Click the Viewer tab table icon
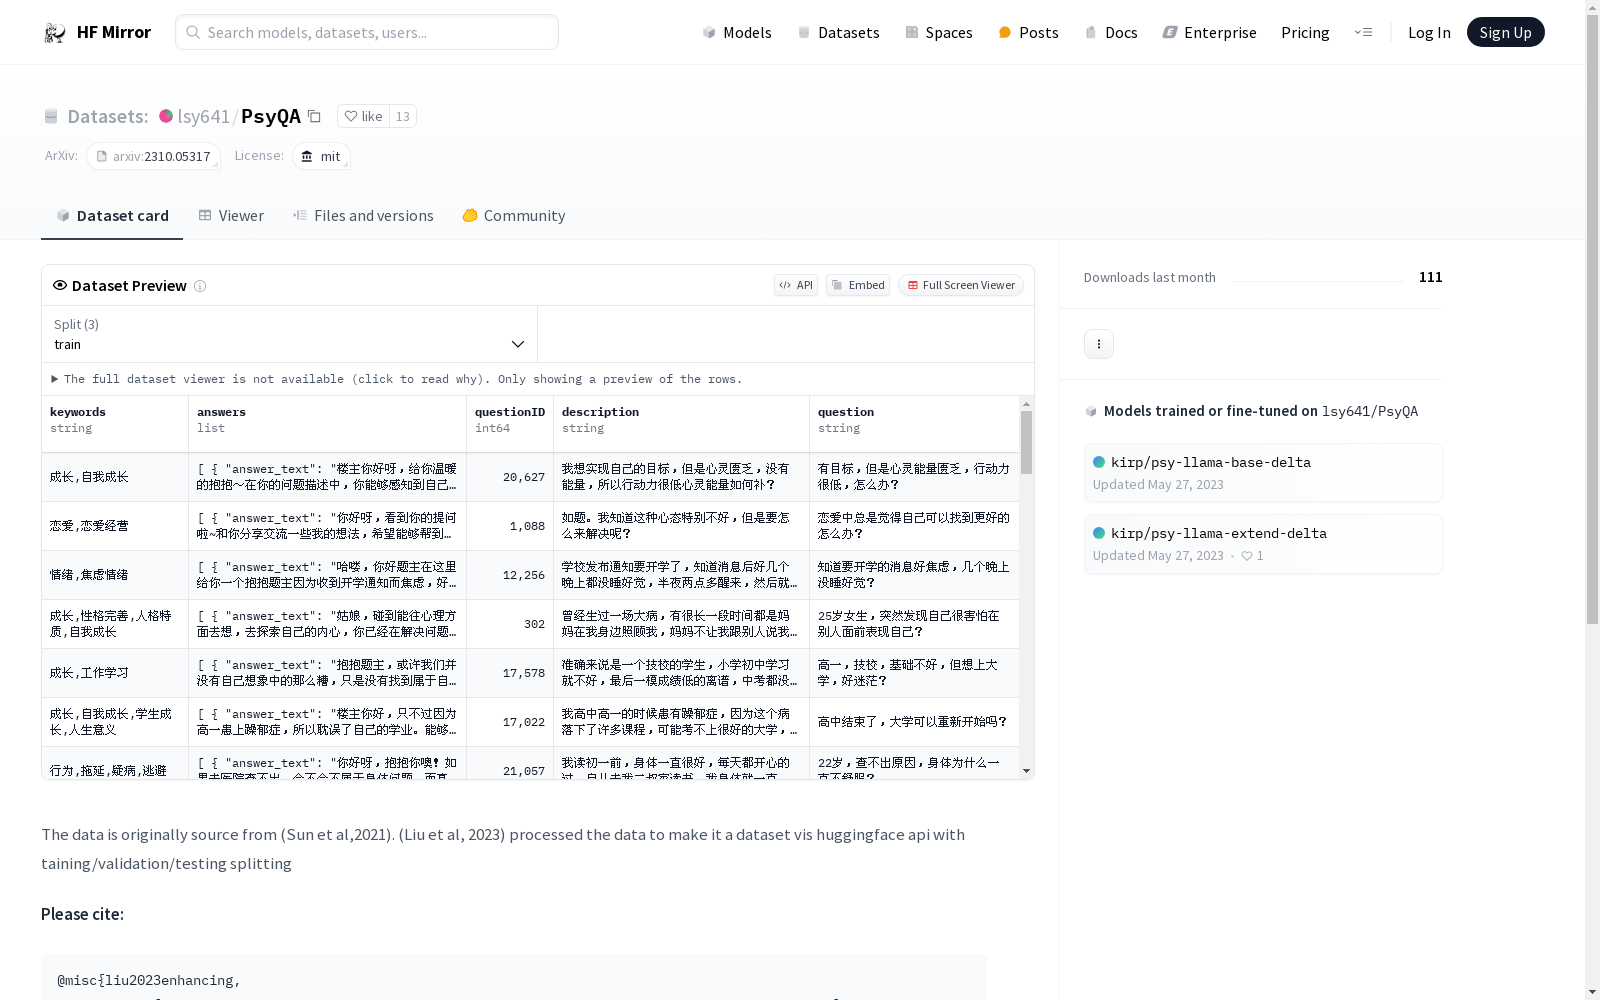This screenshot has height=1000, width=1600. pos(205,215)
